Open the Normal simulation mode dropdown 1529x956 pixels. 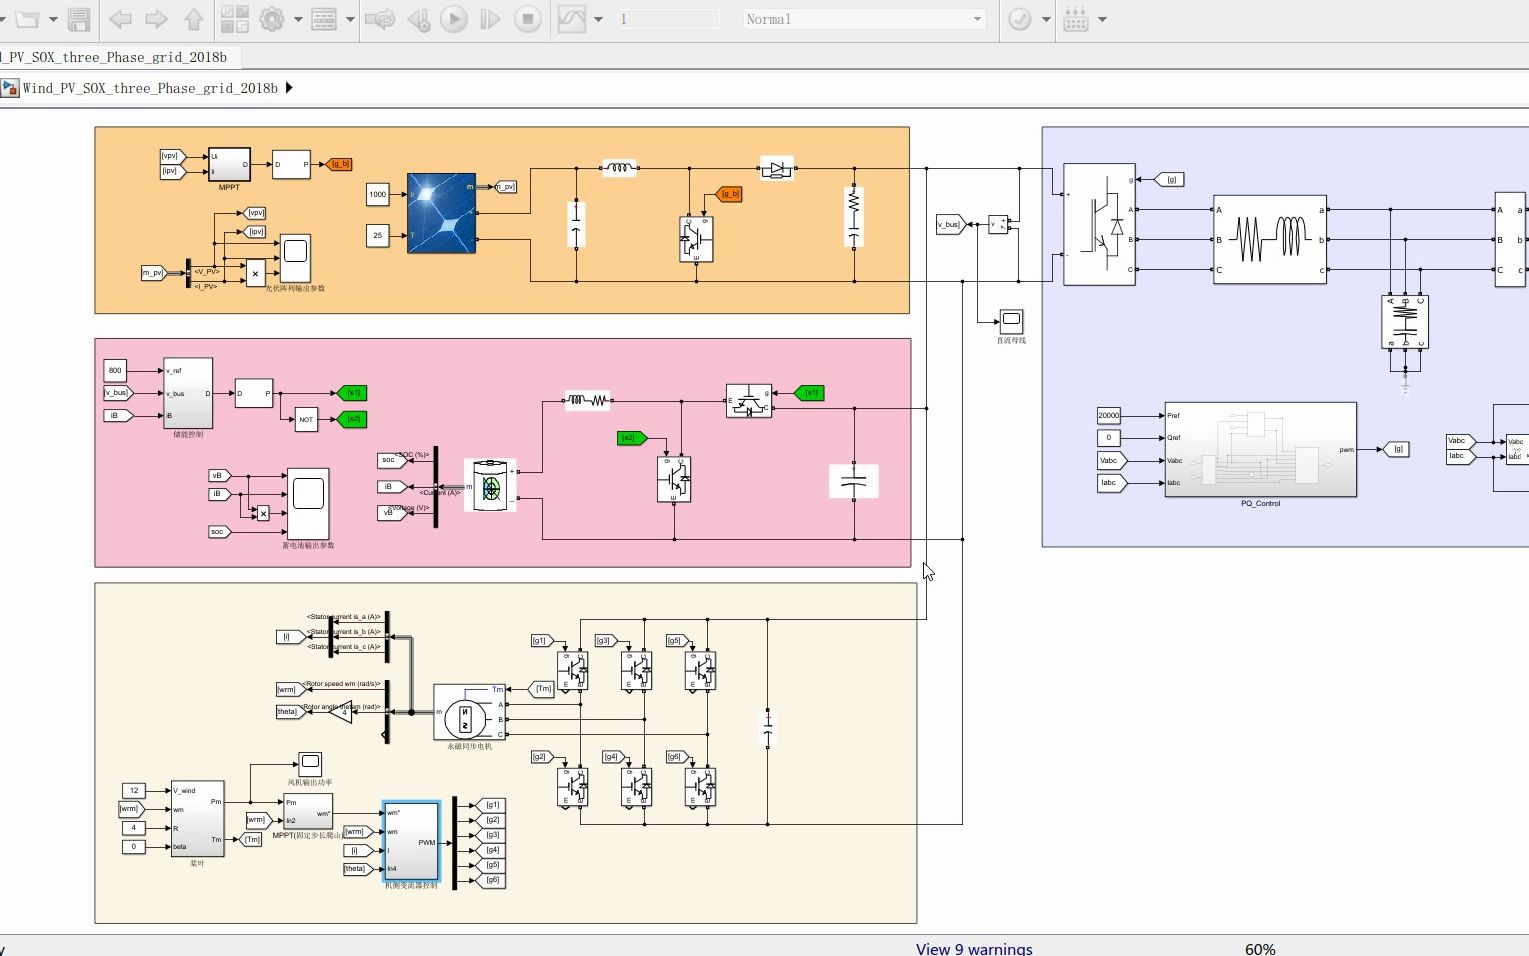[864, 19]
